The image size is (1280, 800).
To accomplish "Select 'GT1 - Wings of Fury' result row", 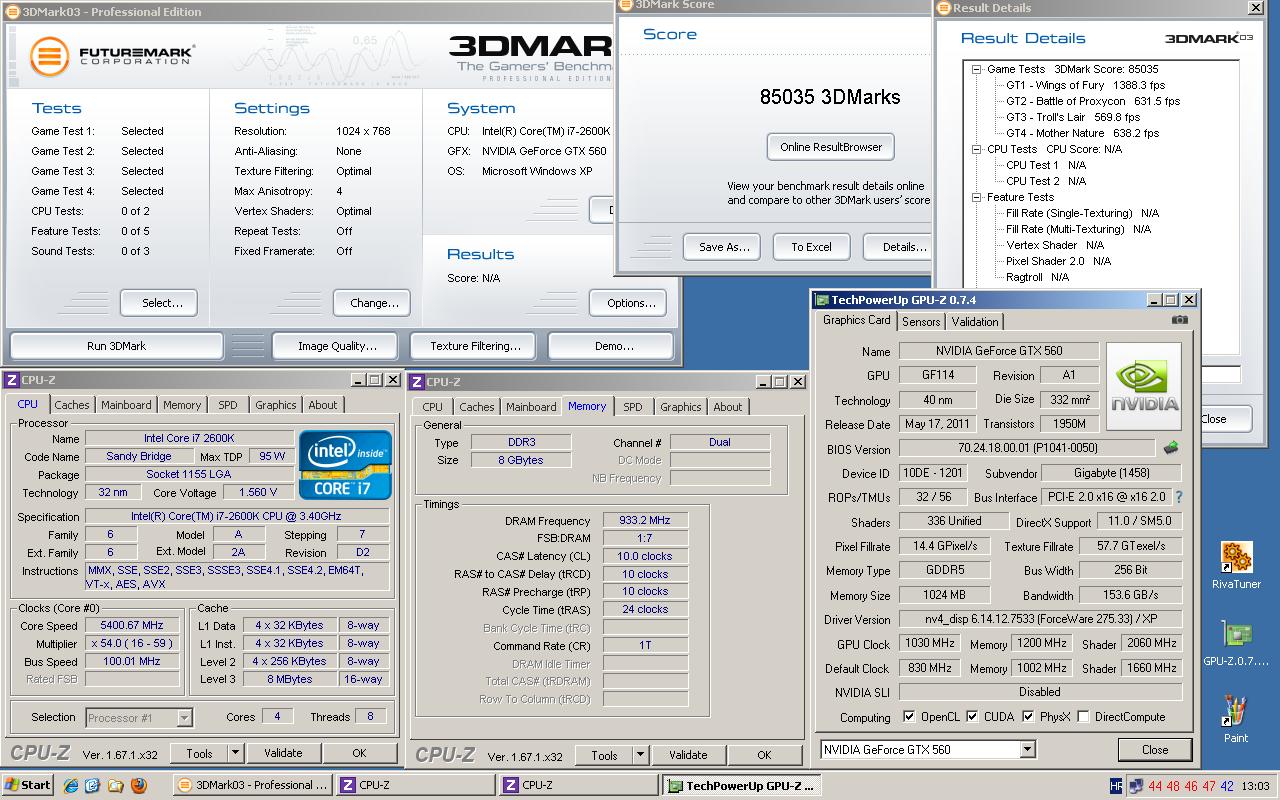I will click(x=1085, y=85).
